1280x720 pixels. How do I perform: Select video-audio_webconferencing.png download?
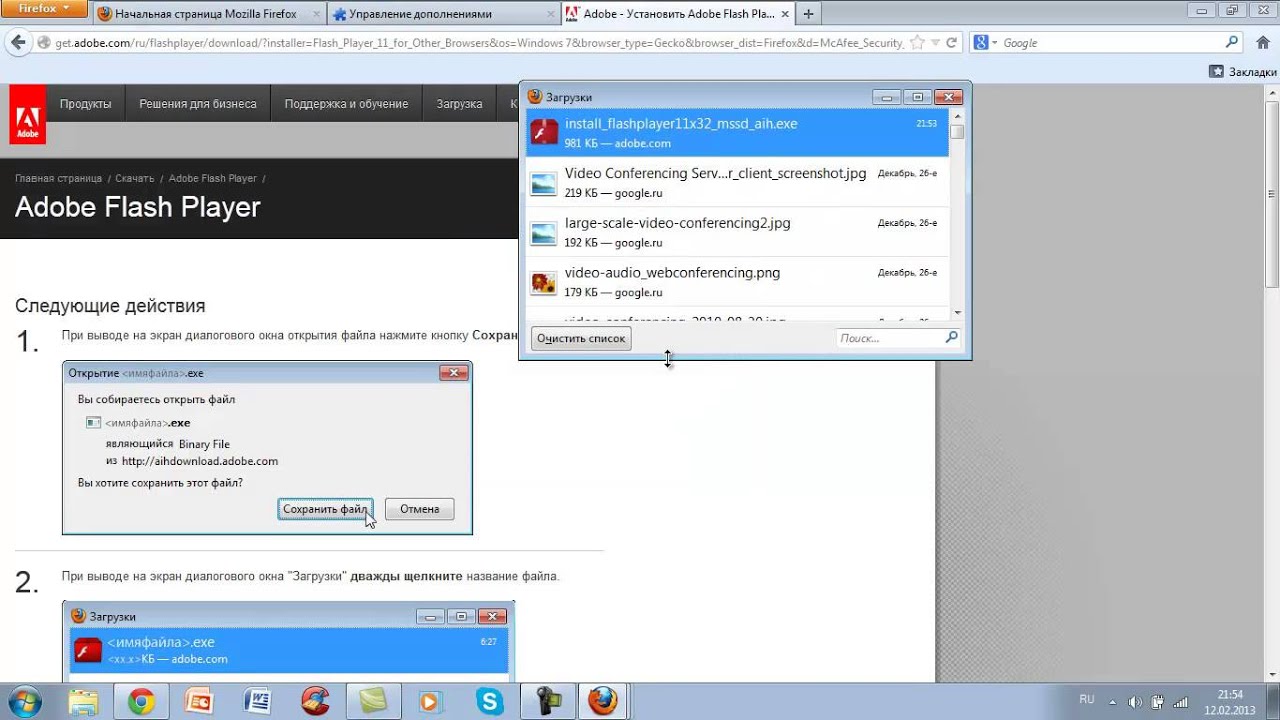pos(736,282)
